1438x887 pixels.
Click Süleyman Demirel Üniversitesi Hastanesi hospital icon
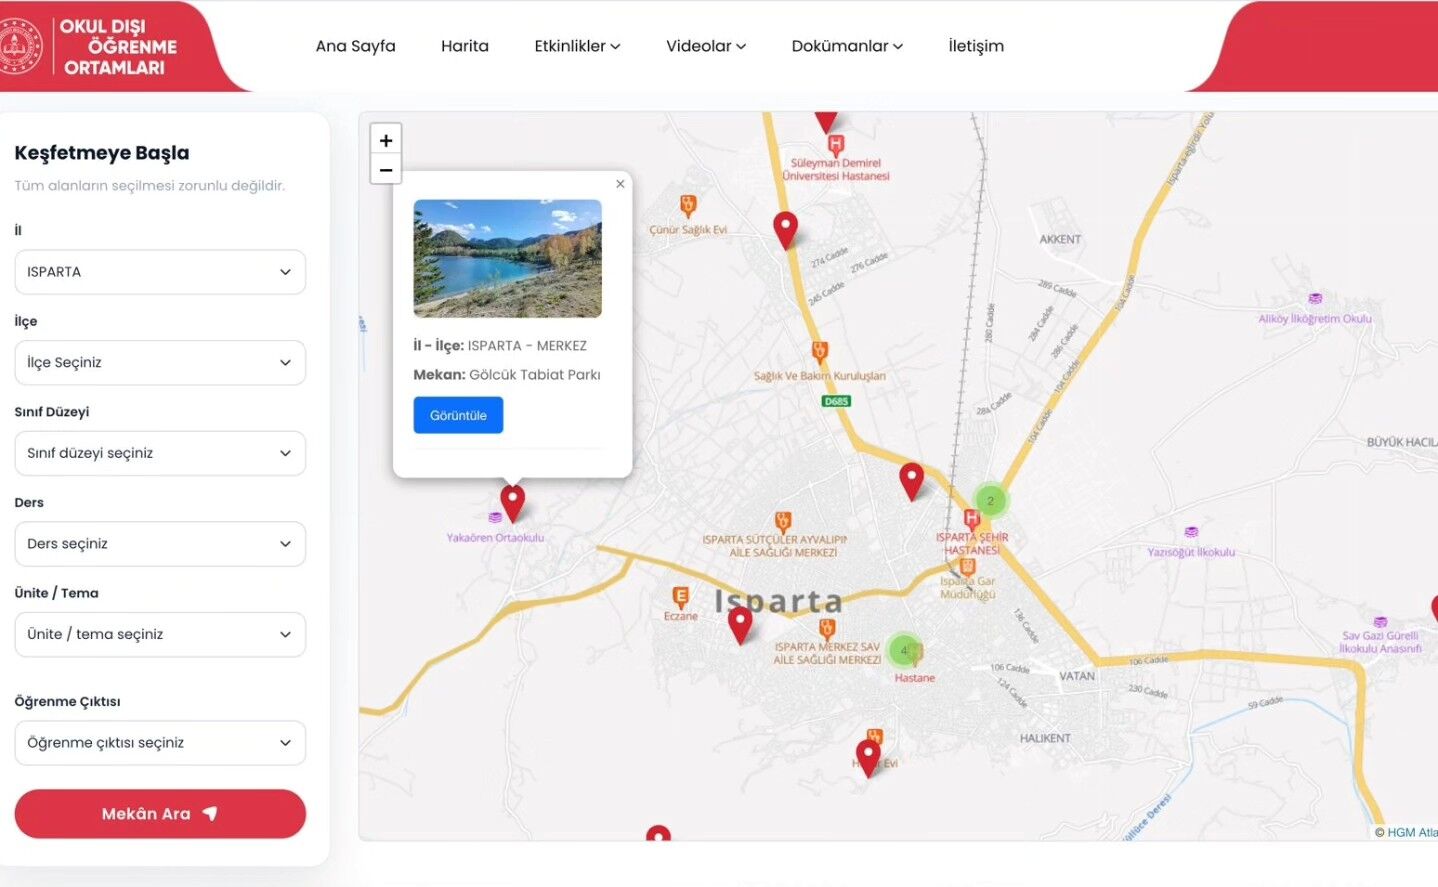(x=836, y=145)
